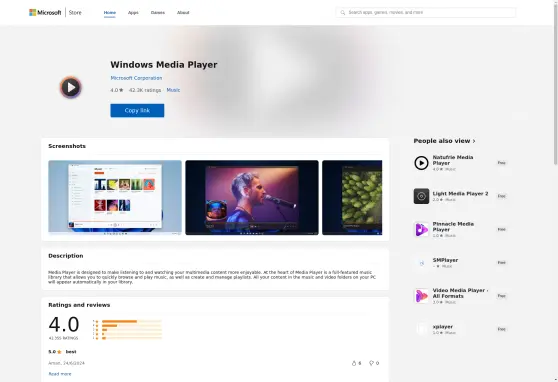
Task: Click the Natufrie Media Player title
Action: [x=453, y=160]
